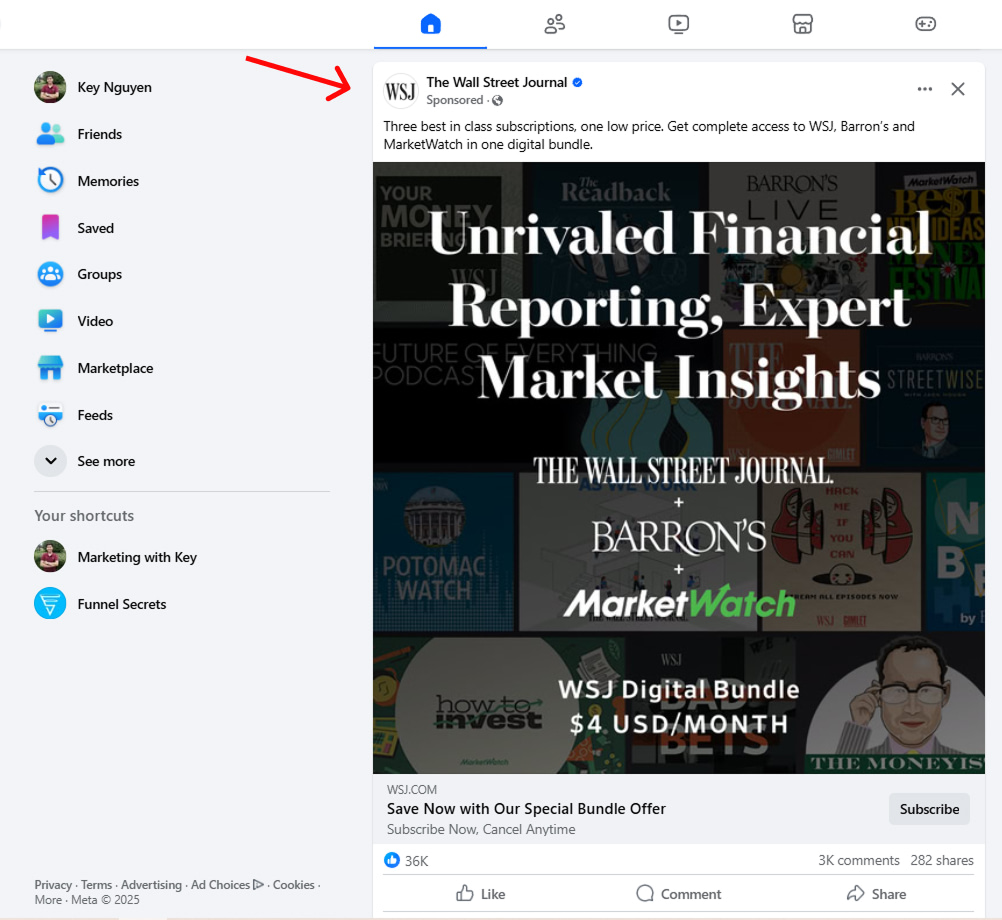
Task: Open the 282 shares link
Action: pos(942,861)
